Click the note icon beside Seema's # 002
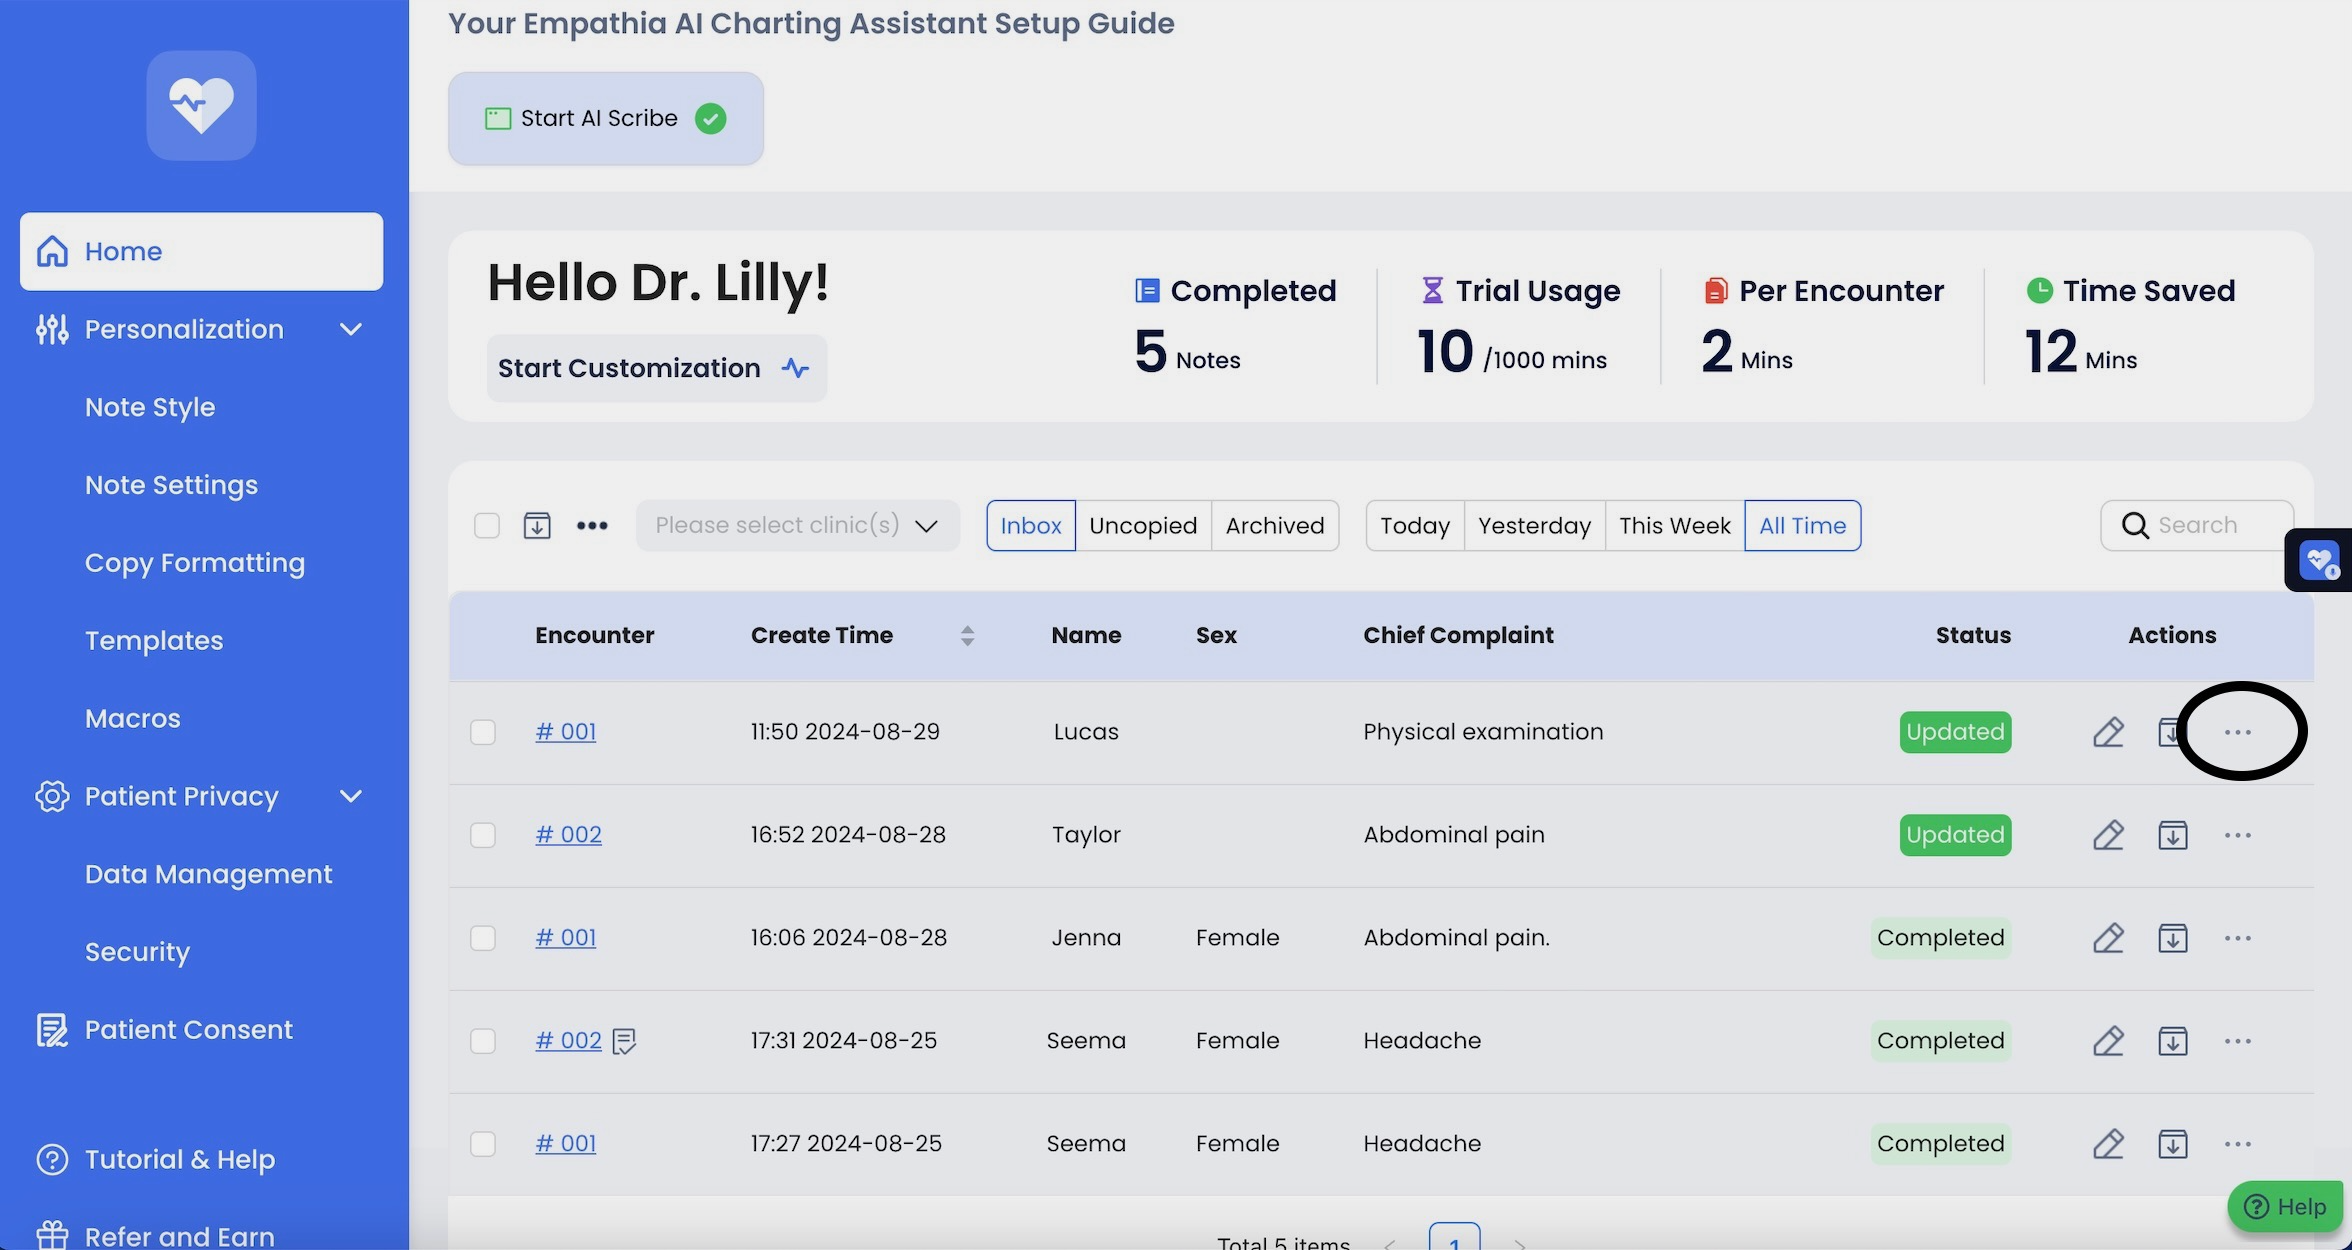The width and height of the screenshot is (2352, 1250). click(x=624, y=1041)
